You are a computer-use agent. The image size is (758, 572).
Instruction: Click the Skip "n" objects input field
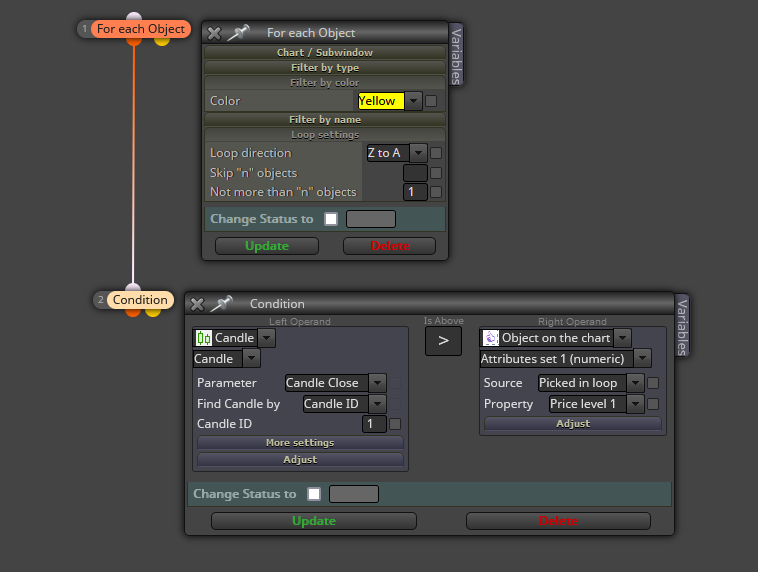[x=415, y=173]
